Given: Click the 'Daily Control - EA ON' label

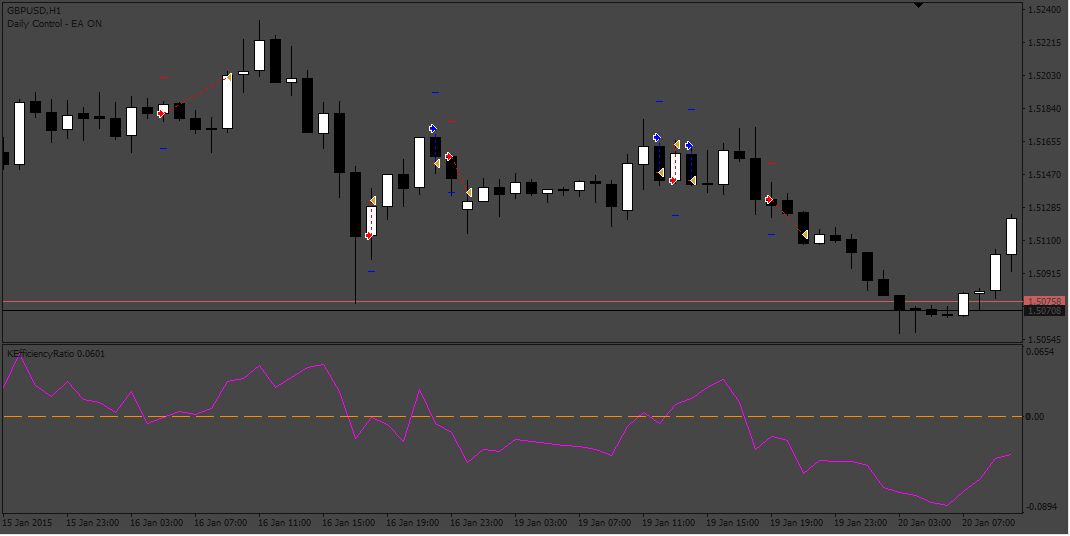Looking at the screenshot, I should point(55,23).
